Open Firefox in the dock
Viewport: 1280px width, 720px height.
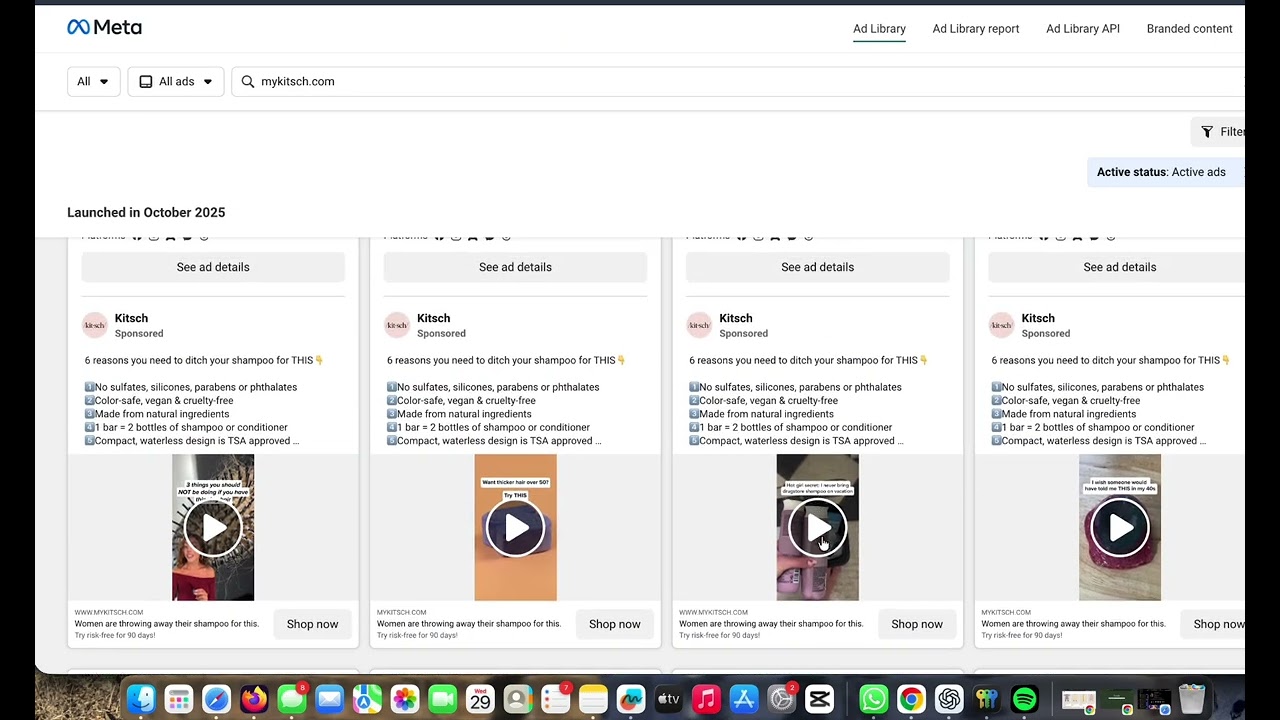254,699
